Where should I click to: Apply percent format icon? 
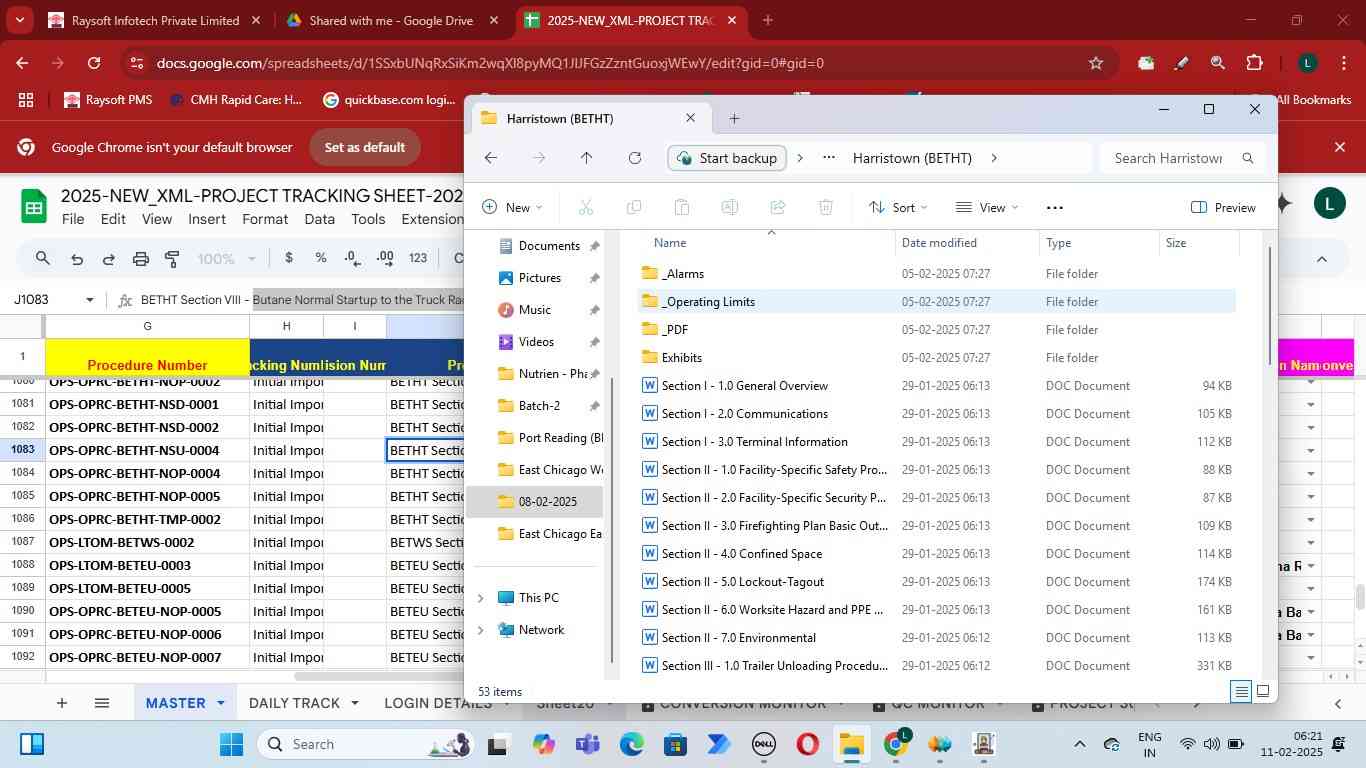[321, 258]
